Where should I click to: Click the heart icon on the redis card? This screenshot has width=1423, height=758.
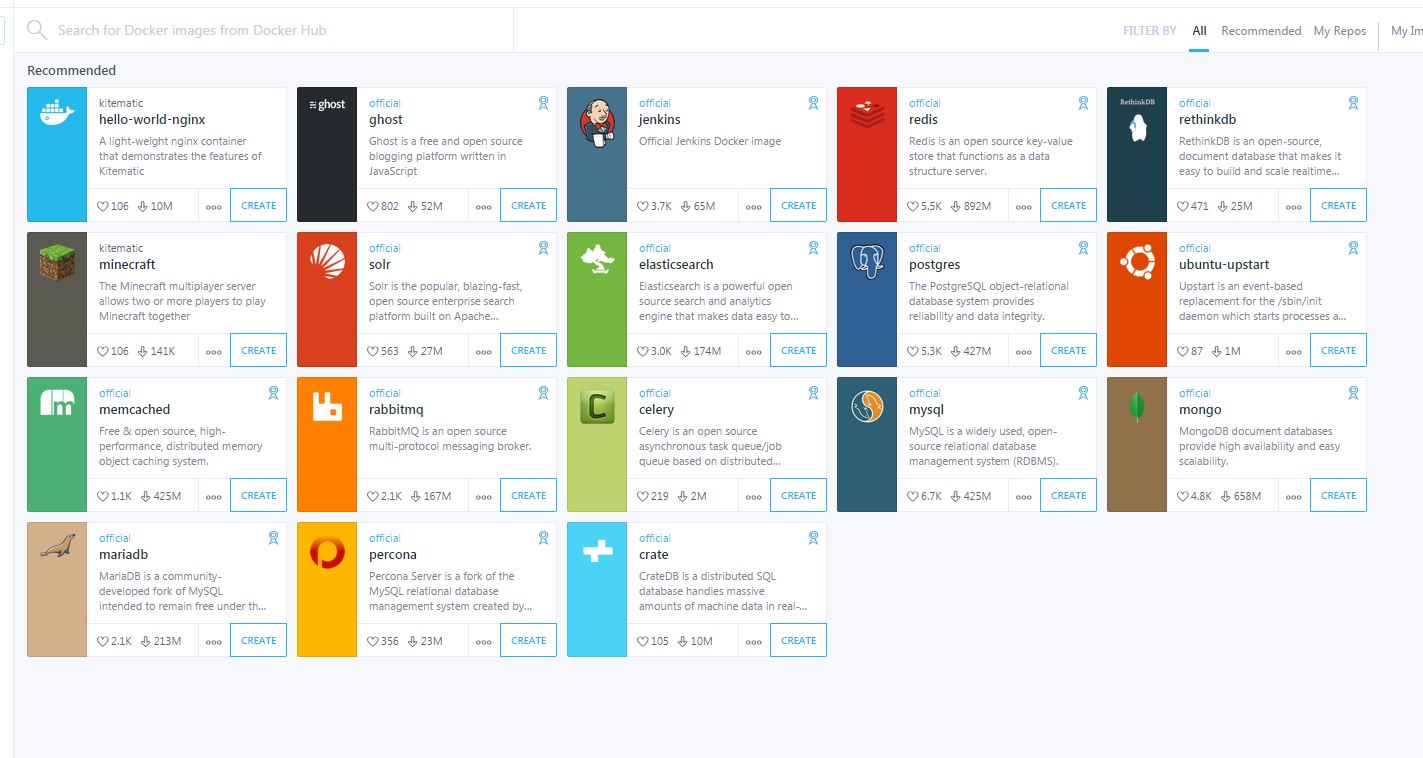(912, 206)
